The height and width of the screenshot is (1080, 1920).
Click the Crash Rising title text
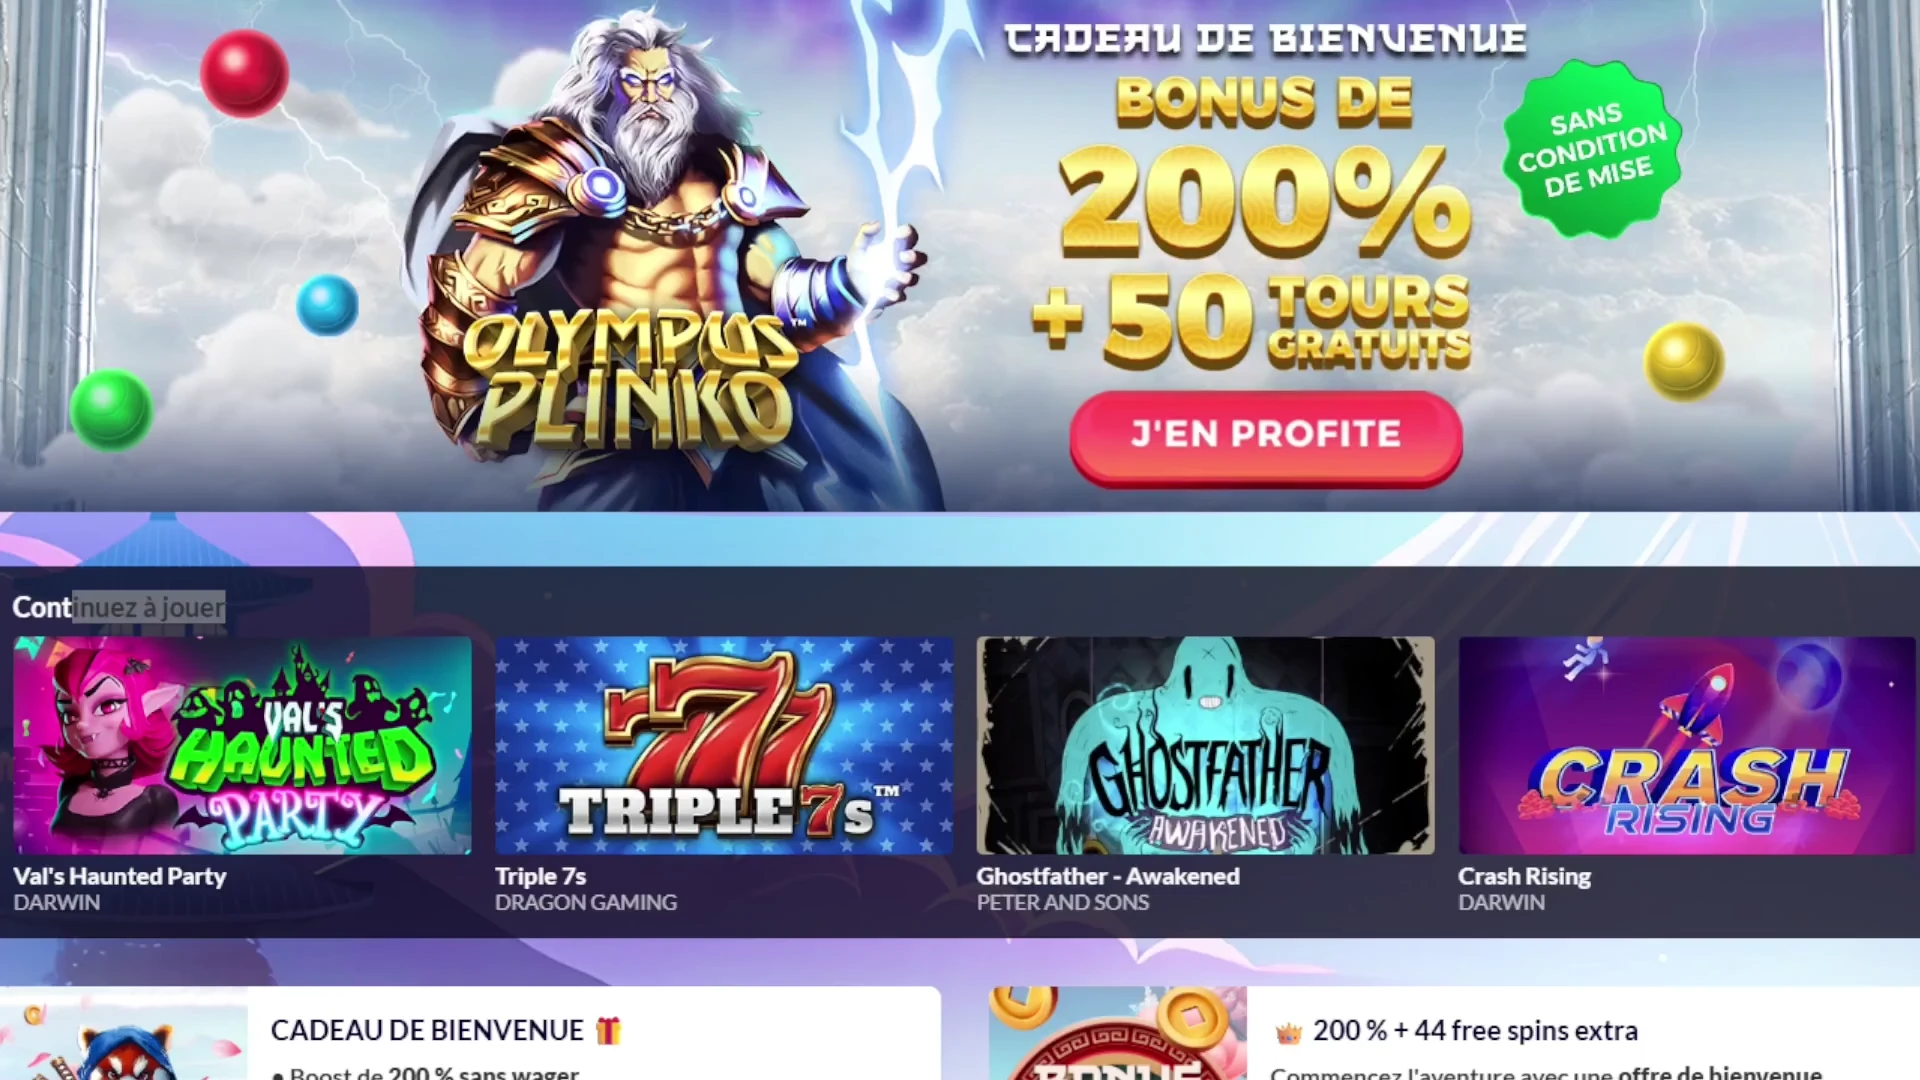click(1524, 876)
